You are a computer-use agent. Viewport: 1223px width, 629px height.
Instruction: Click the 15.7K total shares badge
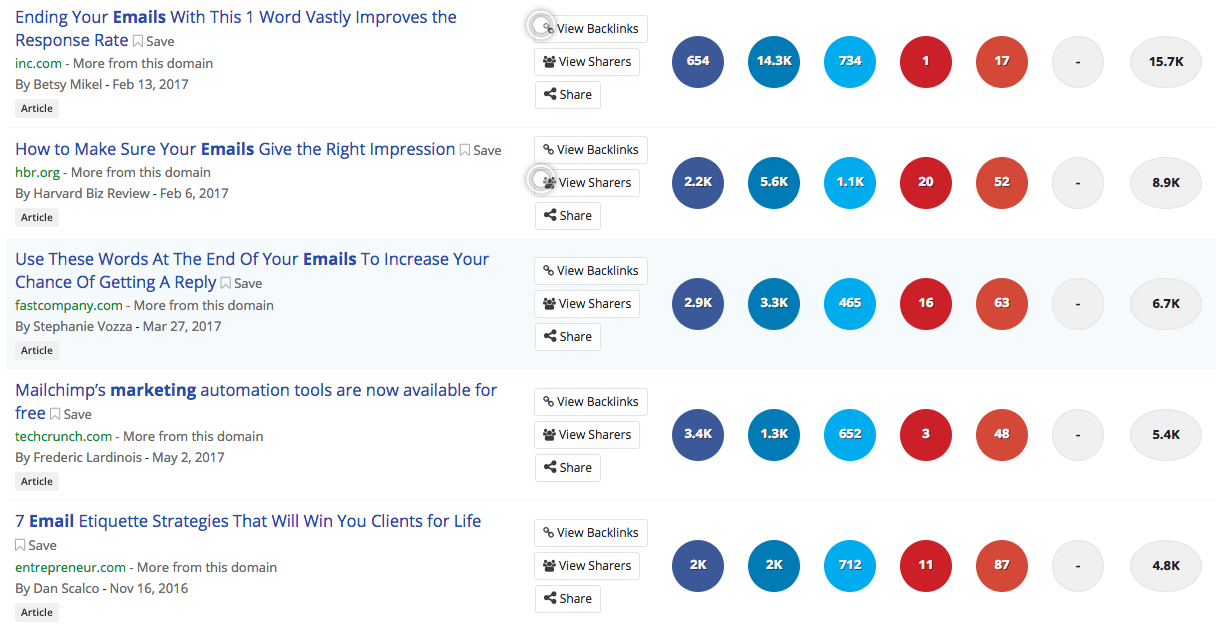pos(1166,61)
